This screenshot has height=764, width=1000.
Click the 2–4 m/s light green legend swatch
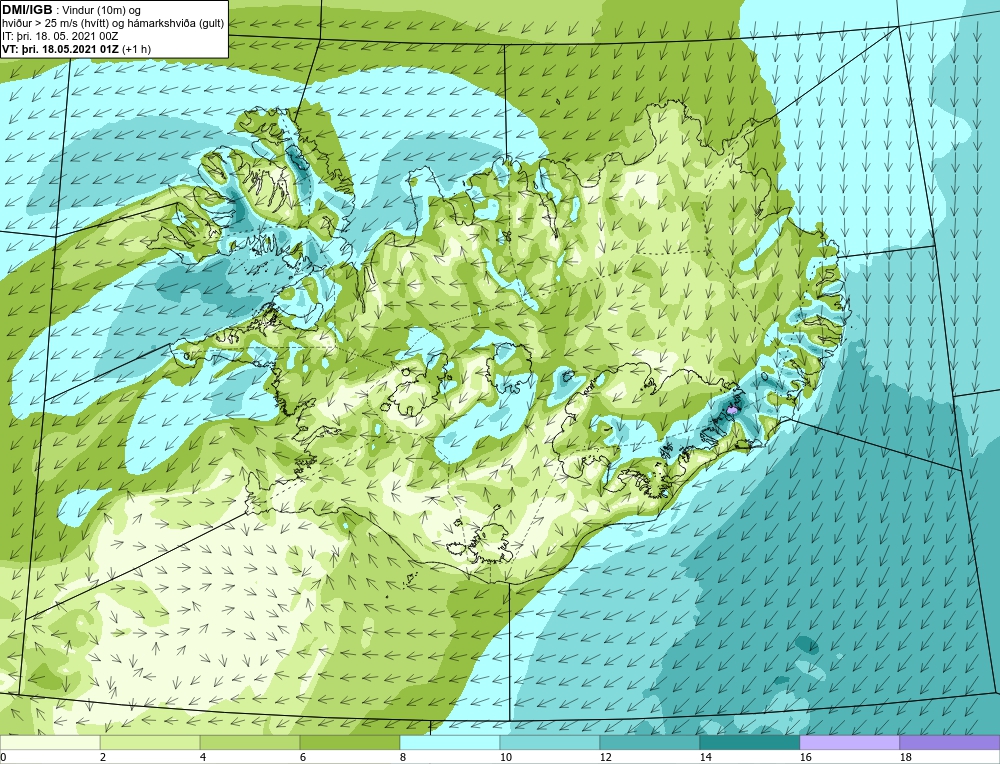[x=150, y=742]
